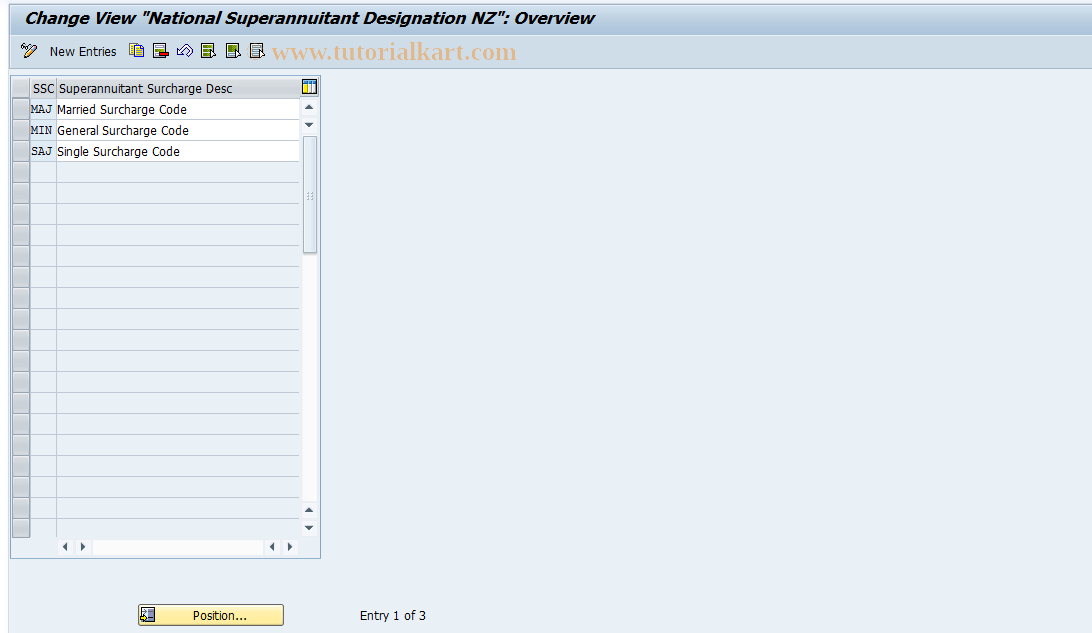Click the right-side horizontal scroll left arrow
Viewport: 1092px width, 633px height.
(x=272, y=547)
